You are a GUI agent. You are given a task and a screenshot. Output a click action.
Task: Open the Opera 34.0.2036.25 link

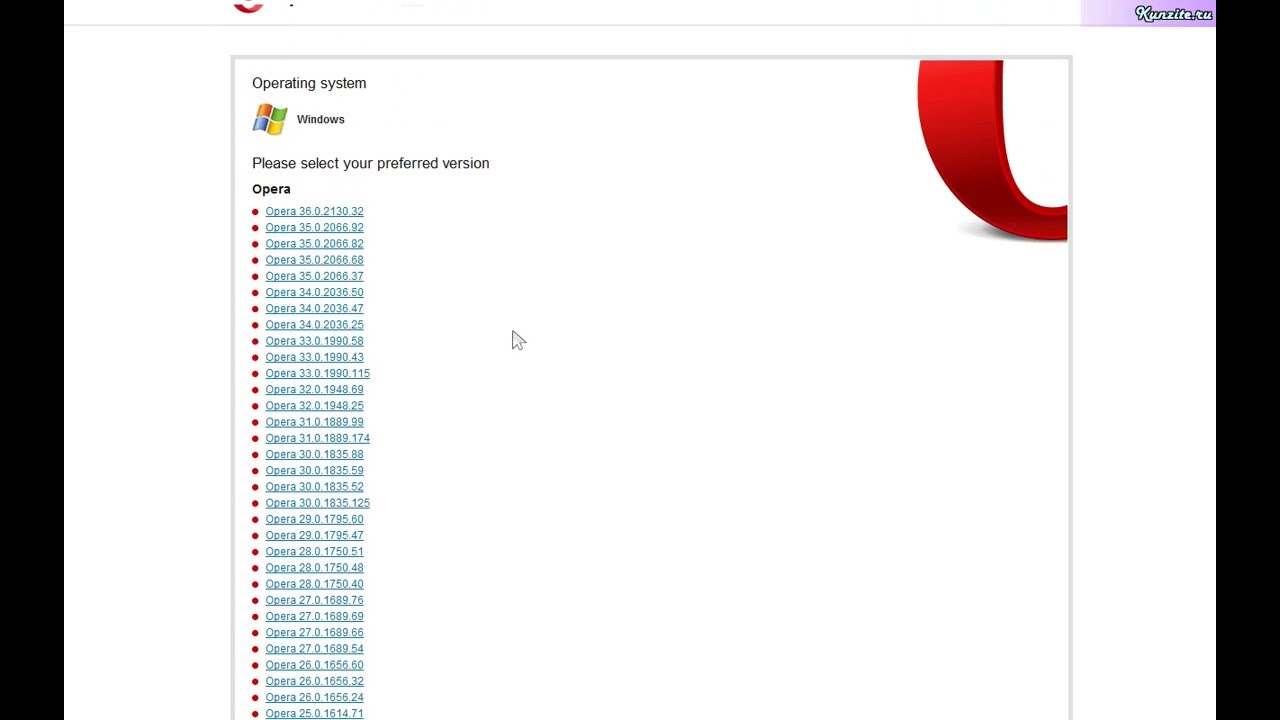(x=314, y=324)
